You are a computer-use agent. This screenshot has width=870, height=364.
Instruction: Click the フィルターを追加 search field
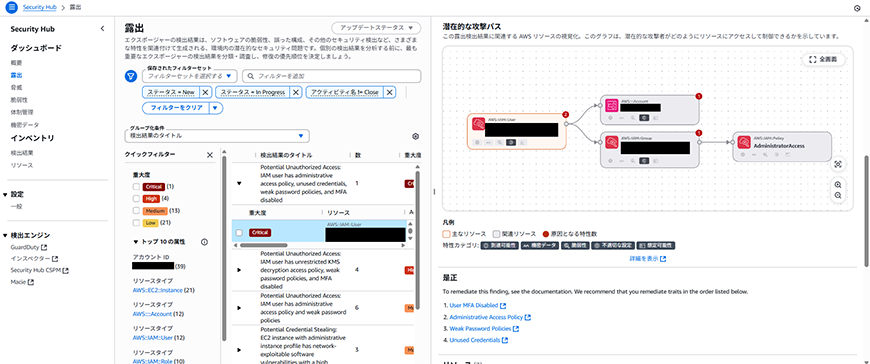332,76
